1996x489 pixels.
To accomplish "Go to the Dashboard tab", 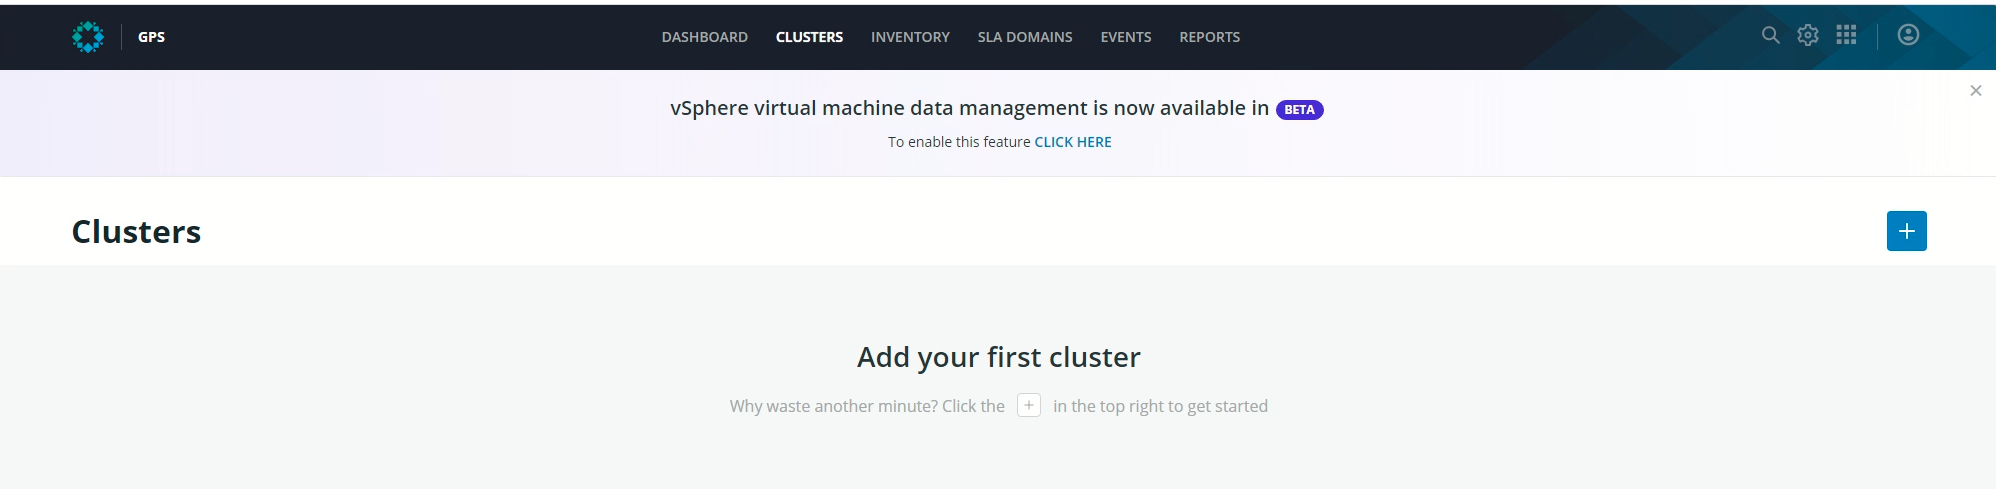I will (x=704, y=37).
